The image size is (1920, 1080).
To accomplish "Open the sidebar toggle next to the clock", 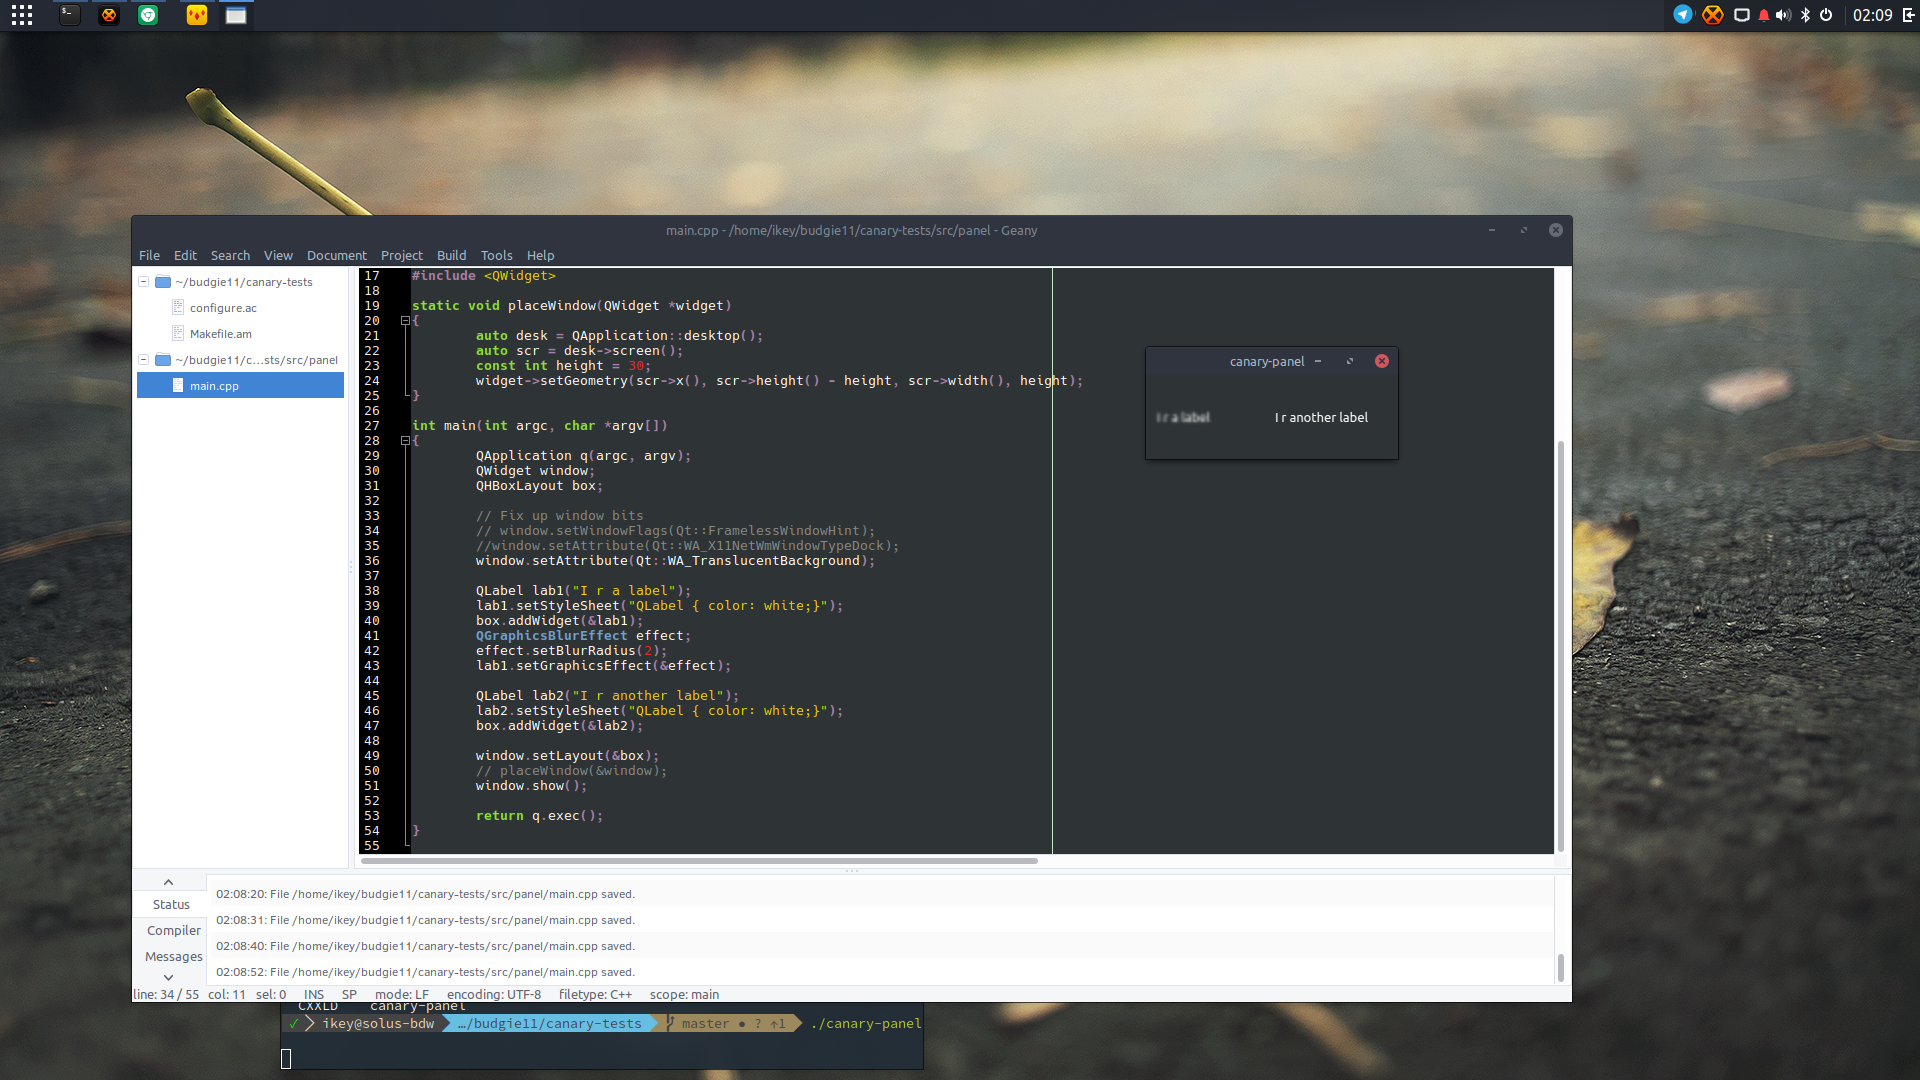I will coord(1908,15).
